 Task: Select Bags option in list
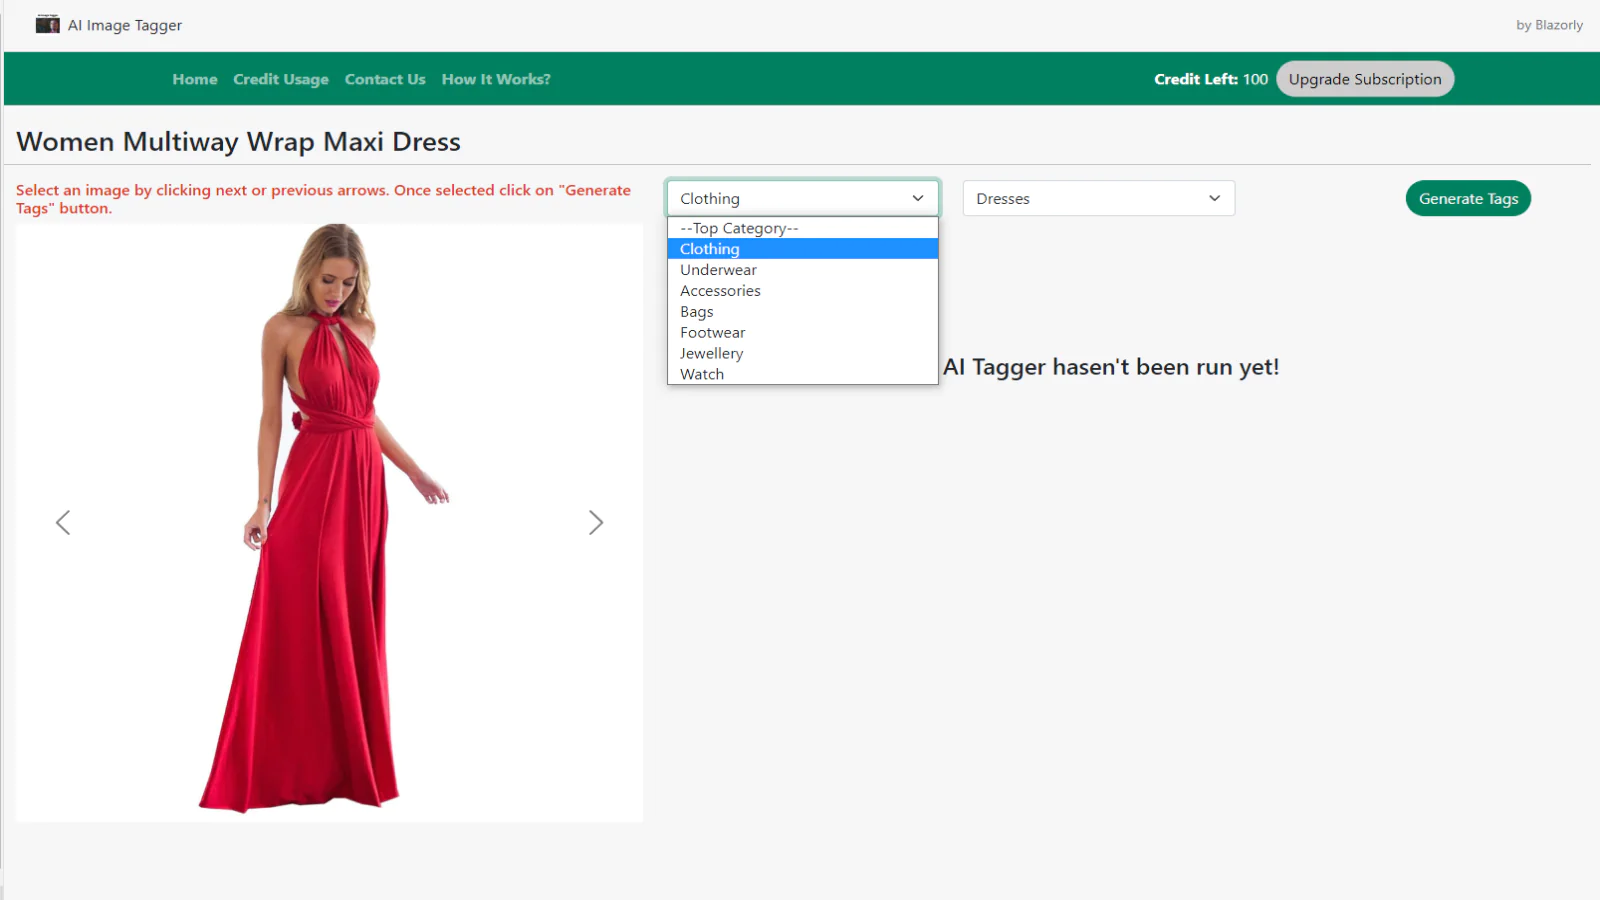click(x=803, y=312)
